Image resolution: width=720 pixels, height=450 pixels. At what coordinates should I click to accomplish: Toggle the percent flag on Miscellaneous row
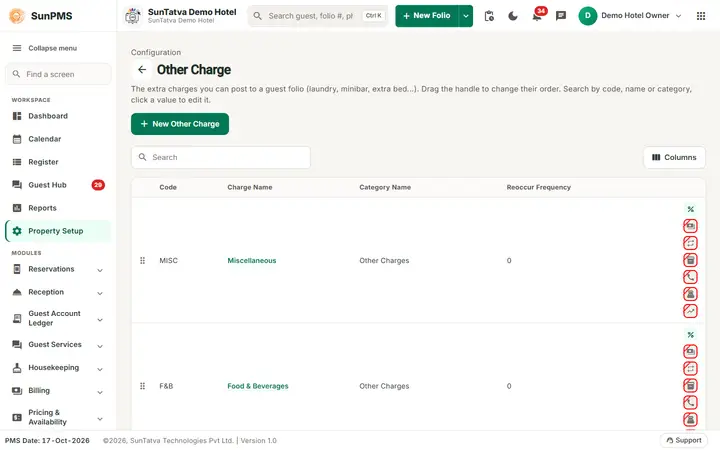(690, 209)
